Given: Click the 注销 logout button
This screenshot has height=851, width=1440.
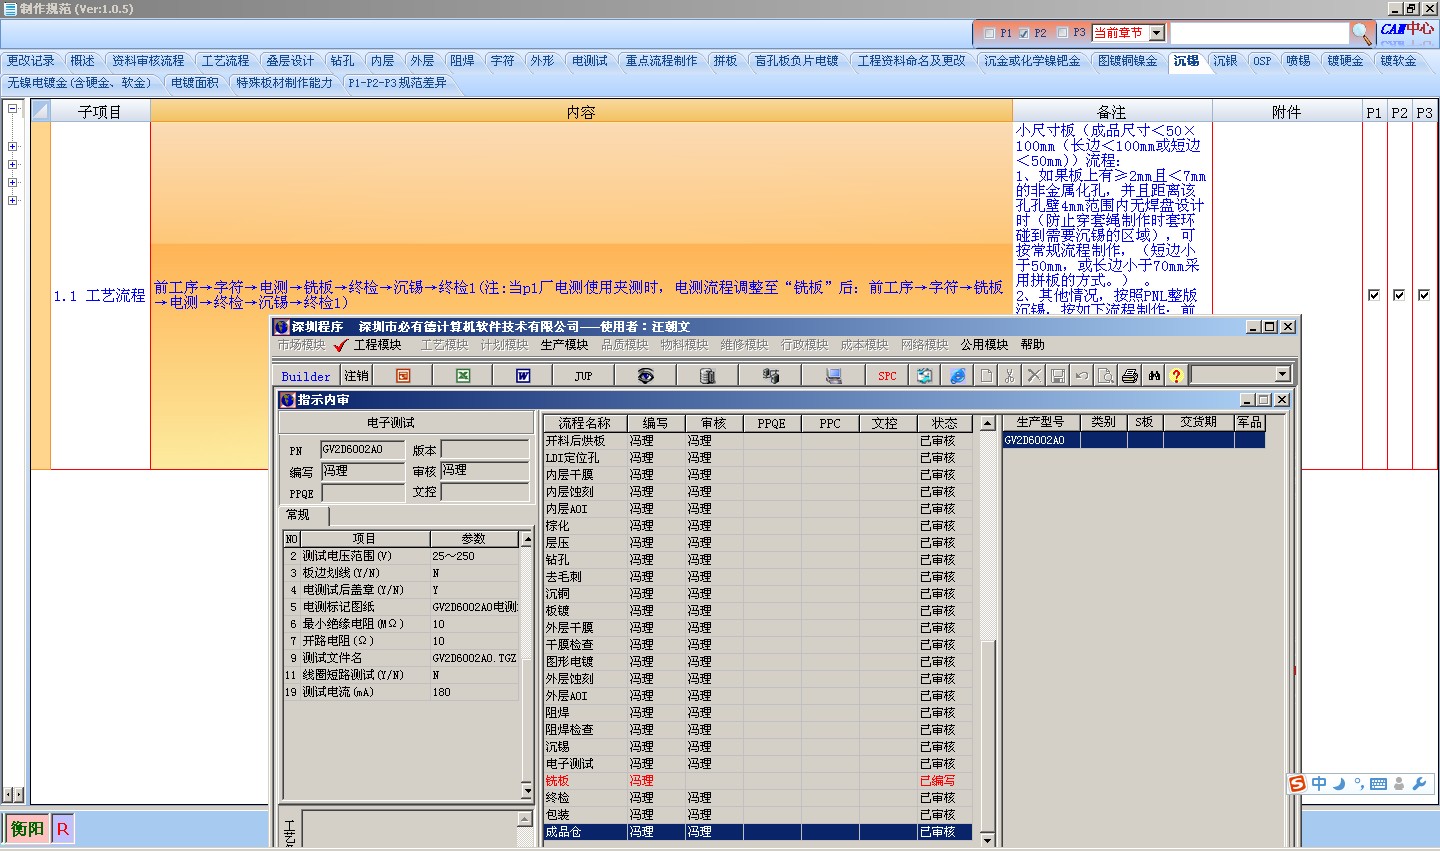Looking at the screenshot, I should click(356, 376).
